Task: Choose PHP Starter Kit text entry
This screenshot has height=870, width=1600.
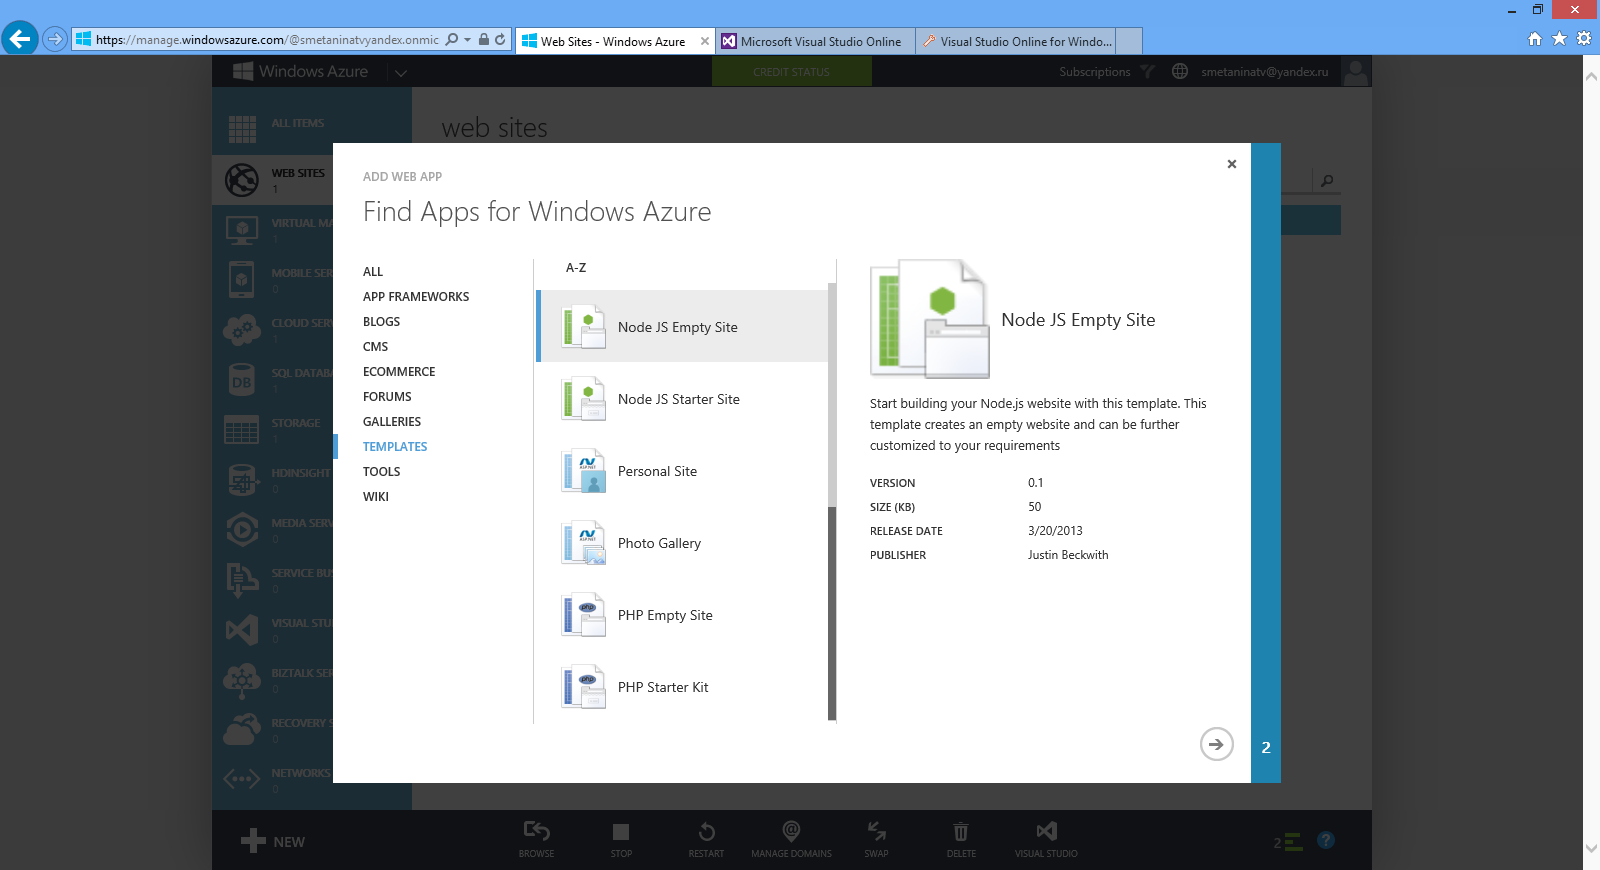Action: (663, 687)
